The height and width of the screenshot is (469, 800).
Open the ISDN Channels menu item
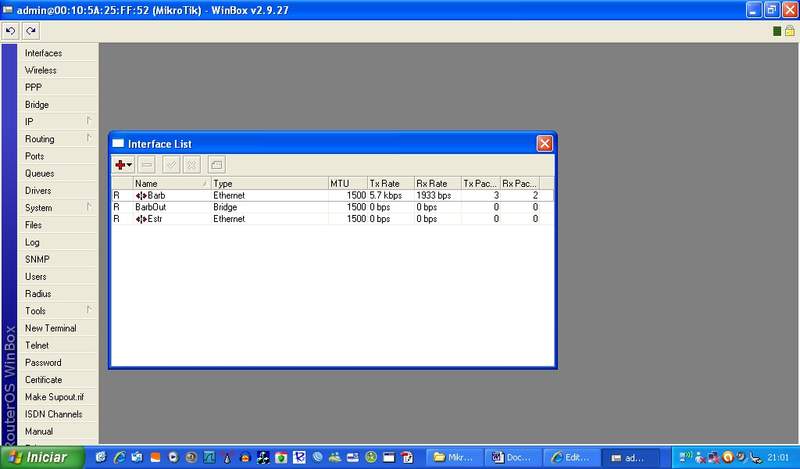click(x=53, y=414)
